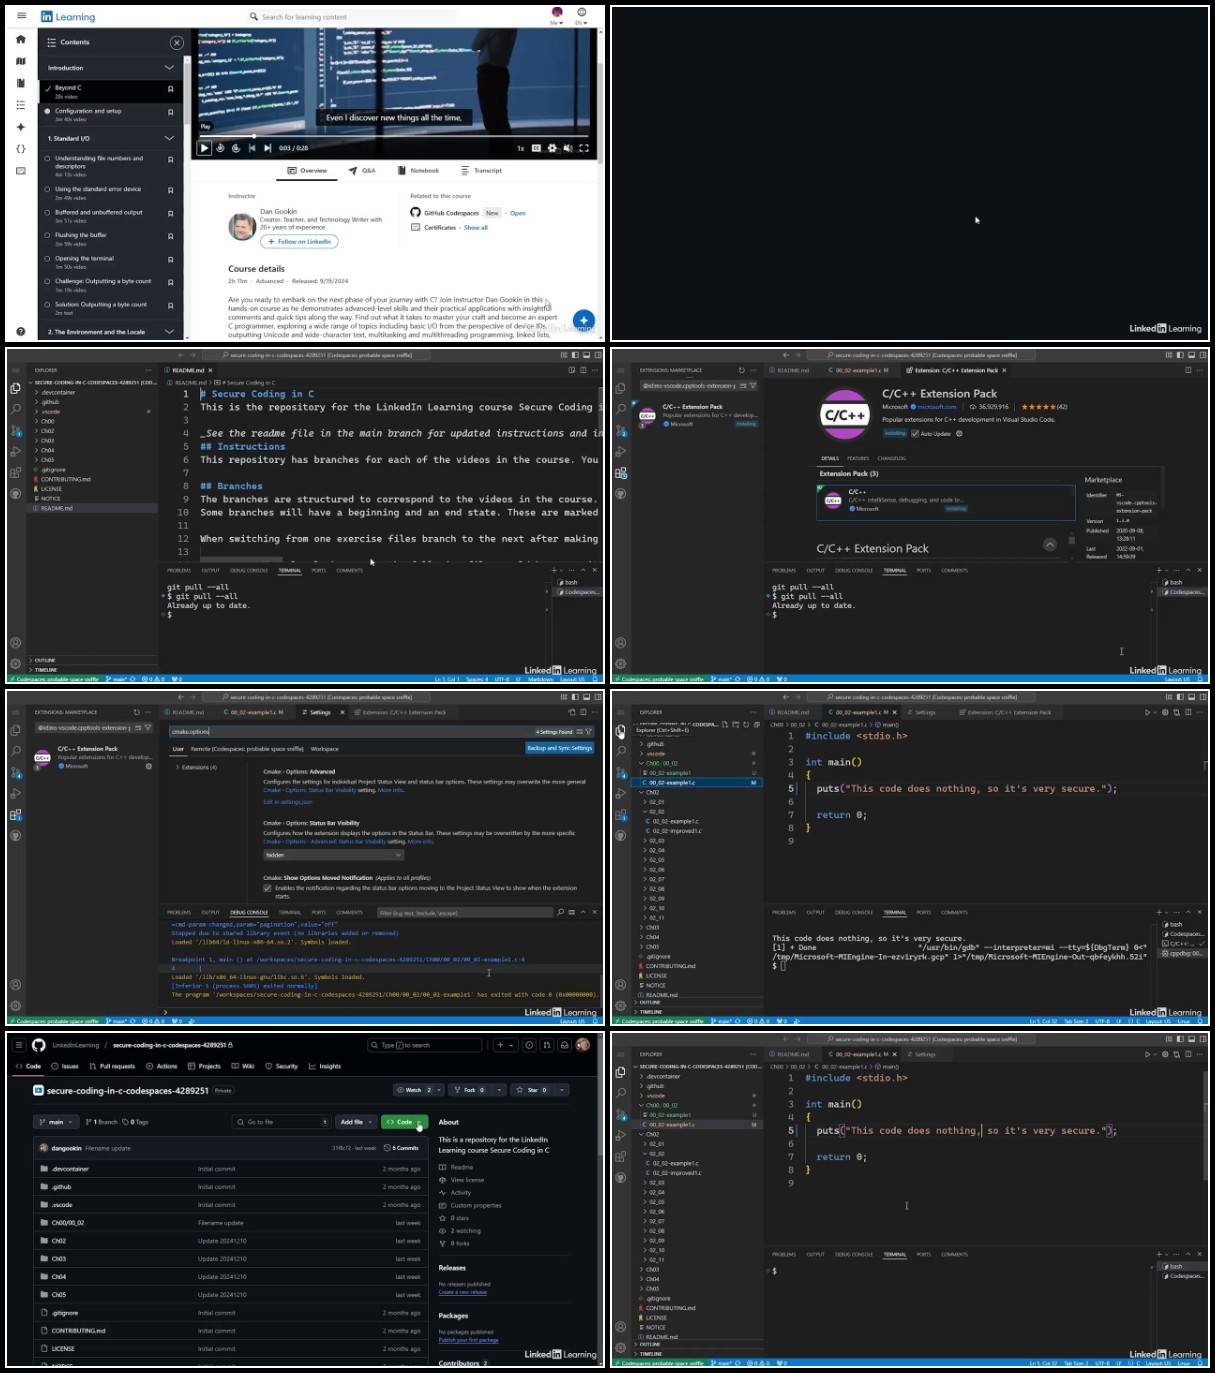
Task: Click the GitHub 'create new' plus icon
Action: [x=504, y=1045]
